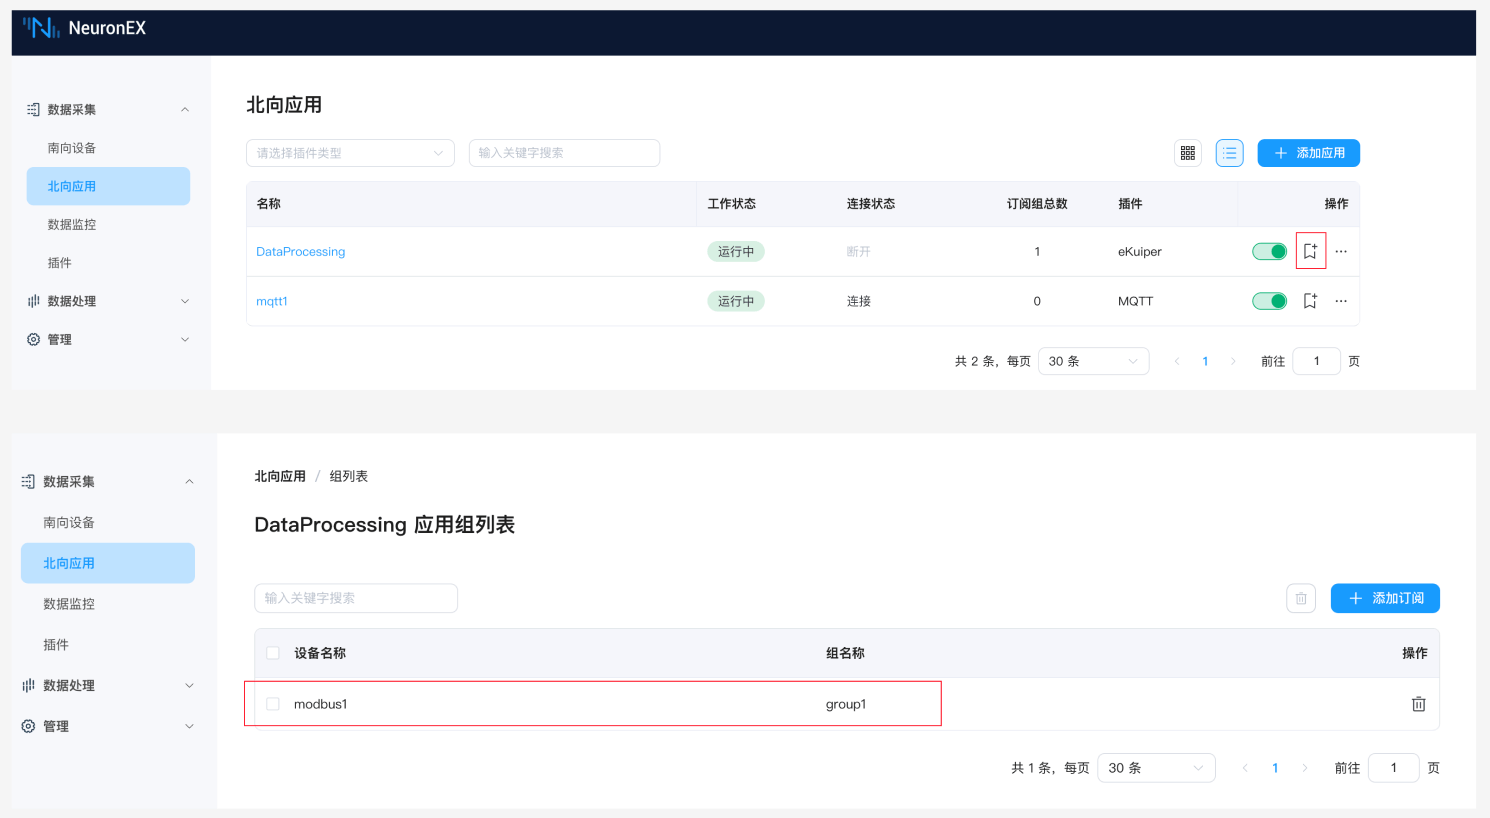Check the modbus1 row checkbox
This screenshot has height=818, width=1490.
pyautogui.click(x=273, y=704)
